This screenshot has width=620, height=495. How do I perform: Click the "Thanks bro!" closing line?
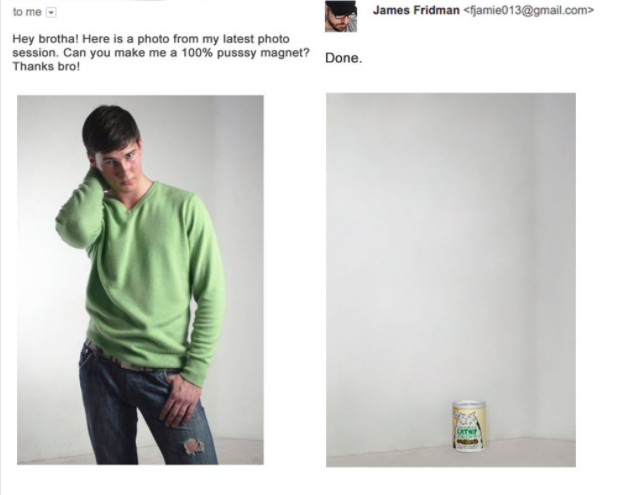(46, 66)
